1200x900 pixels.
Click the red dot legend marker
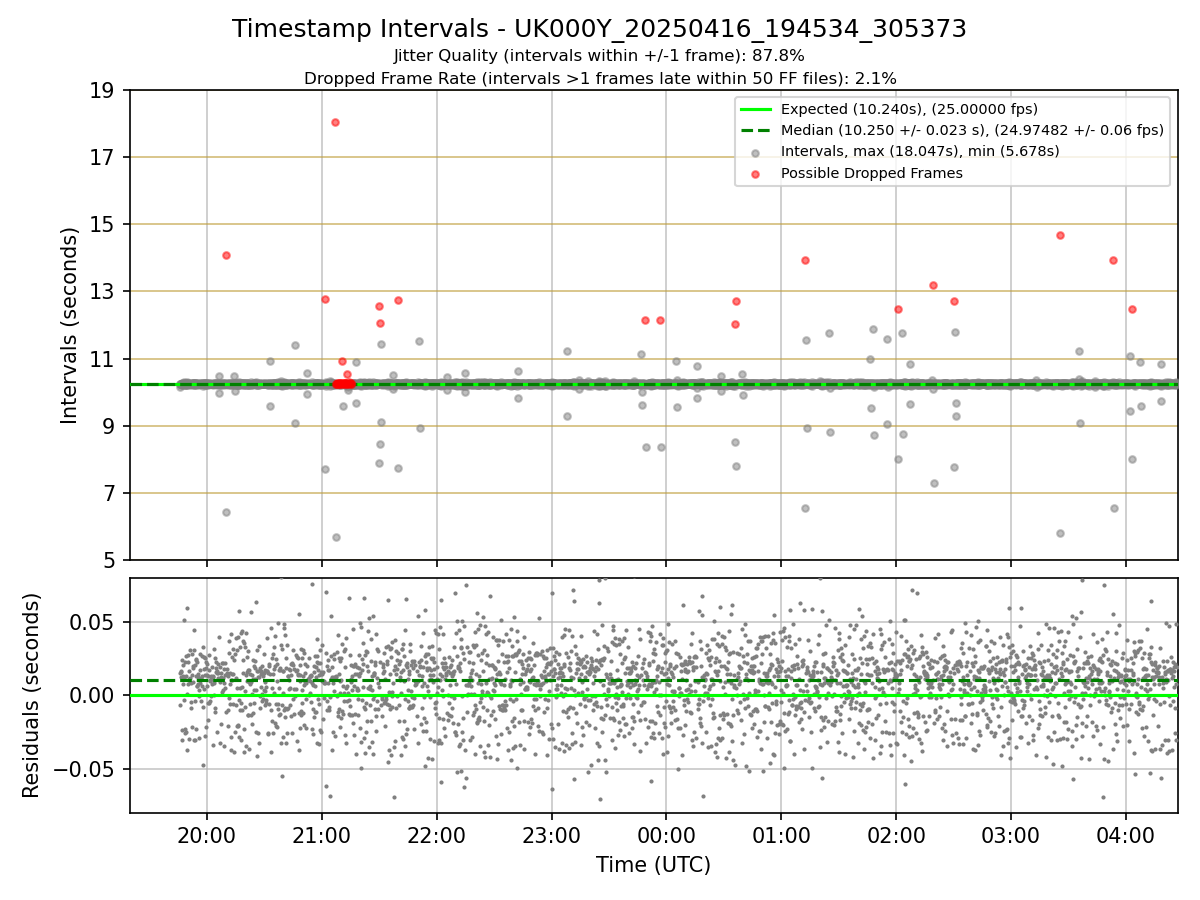pyautogui.click(x=755, y=173)
